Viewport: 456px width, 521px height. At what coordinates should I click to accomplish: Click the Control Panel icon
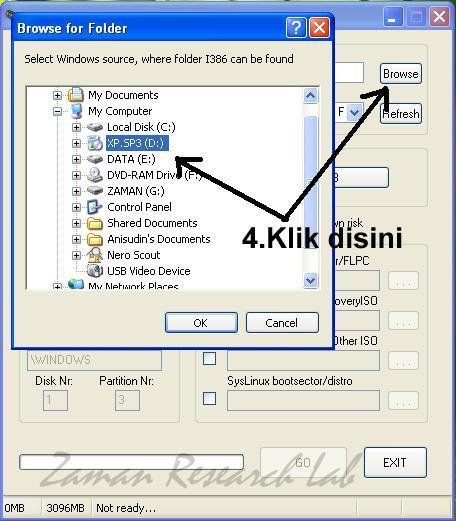pos(95,207)
